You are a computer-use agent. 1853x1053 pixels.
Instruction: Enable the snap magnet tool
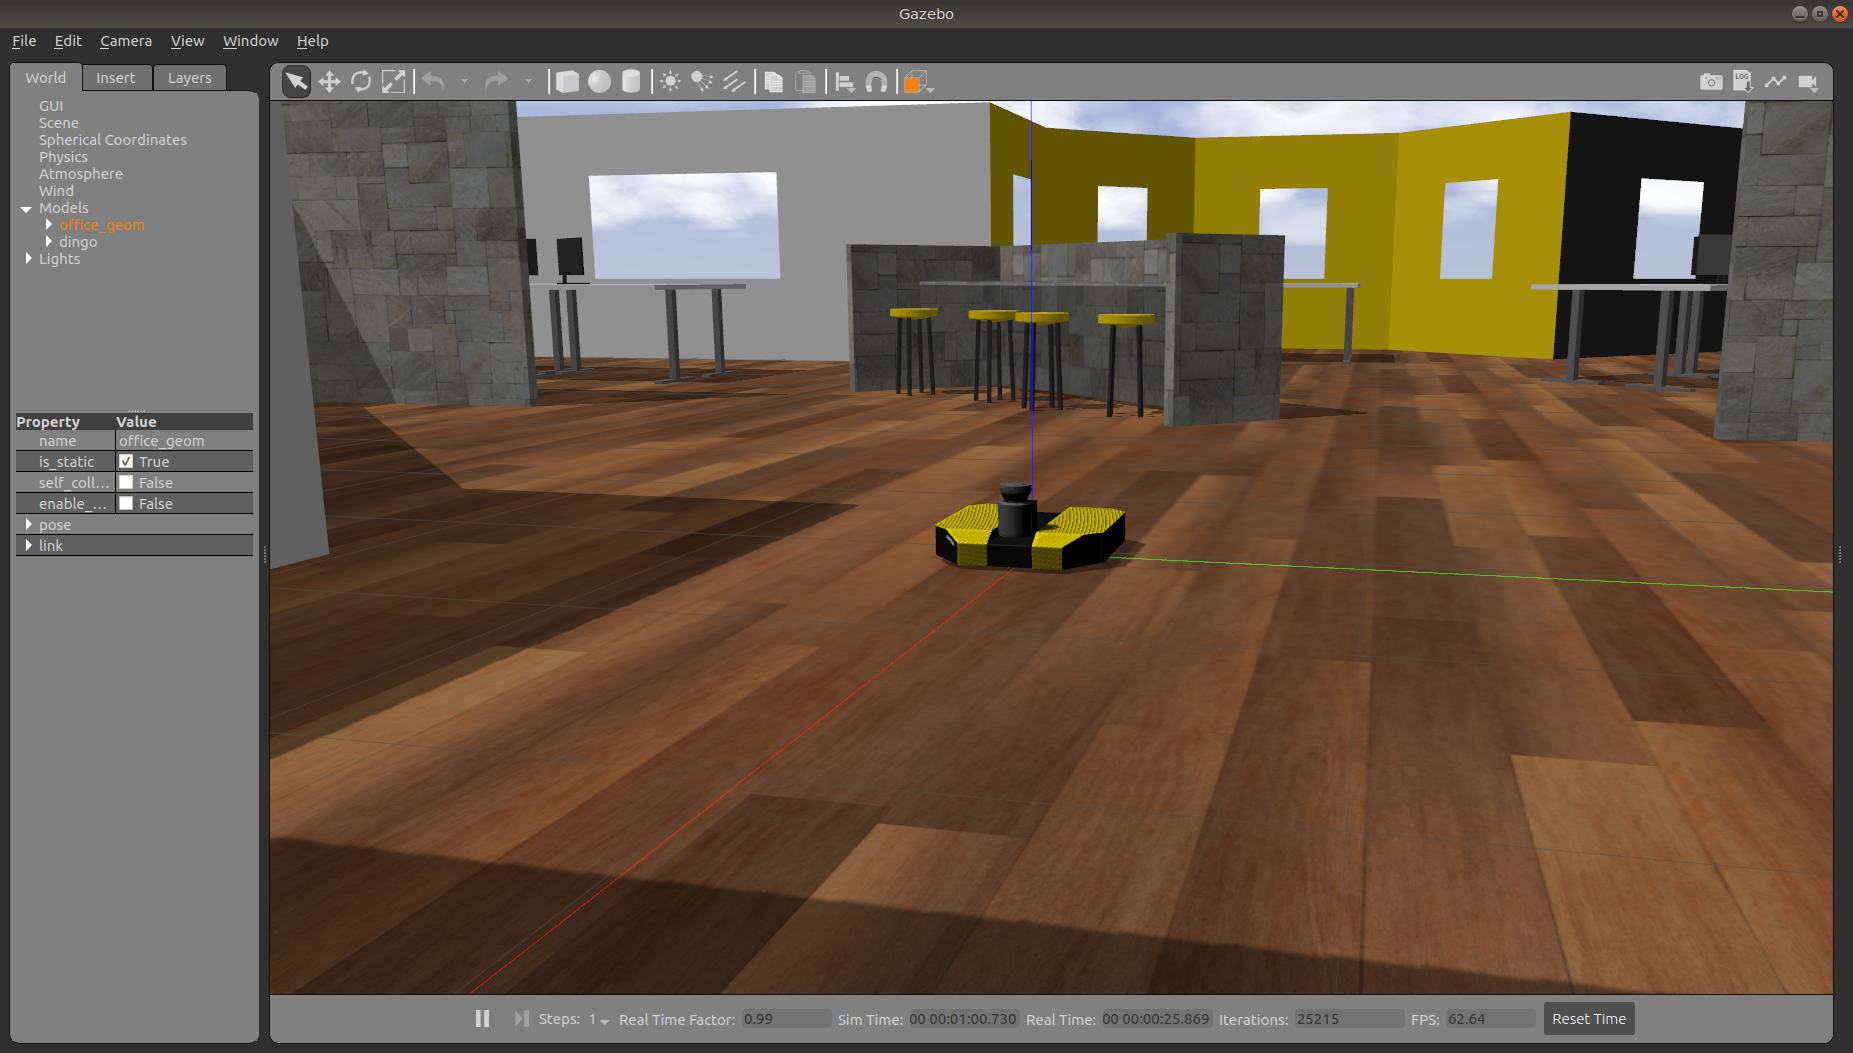pyautogui.click(x=876, y=82)
